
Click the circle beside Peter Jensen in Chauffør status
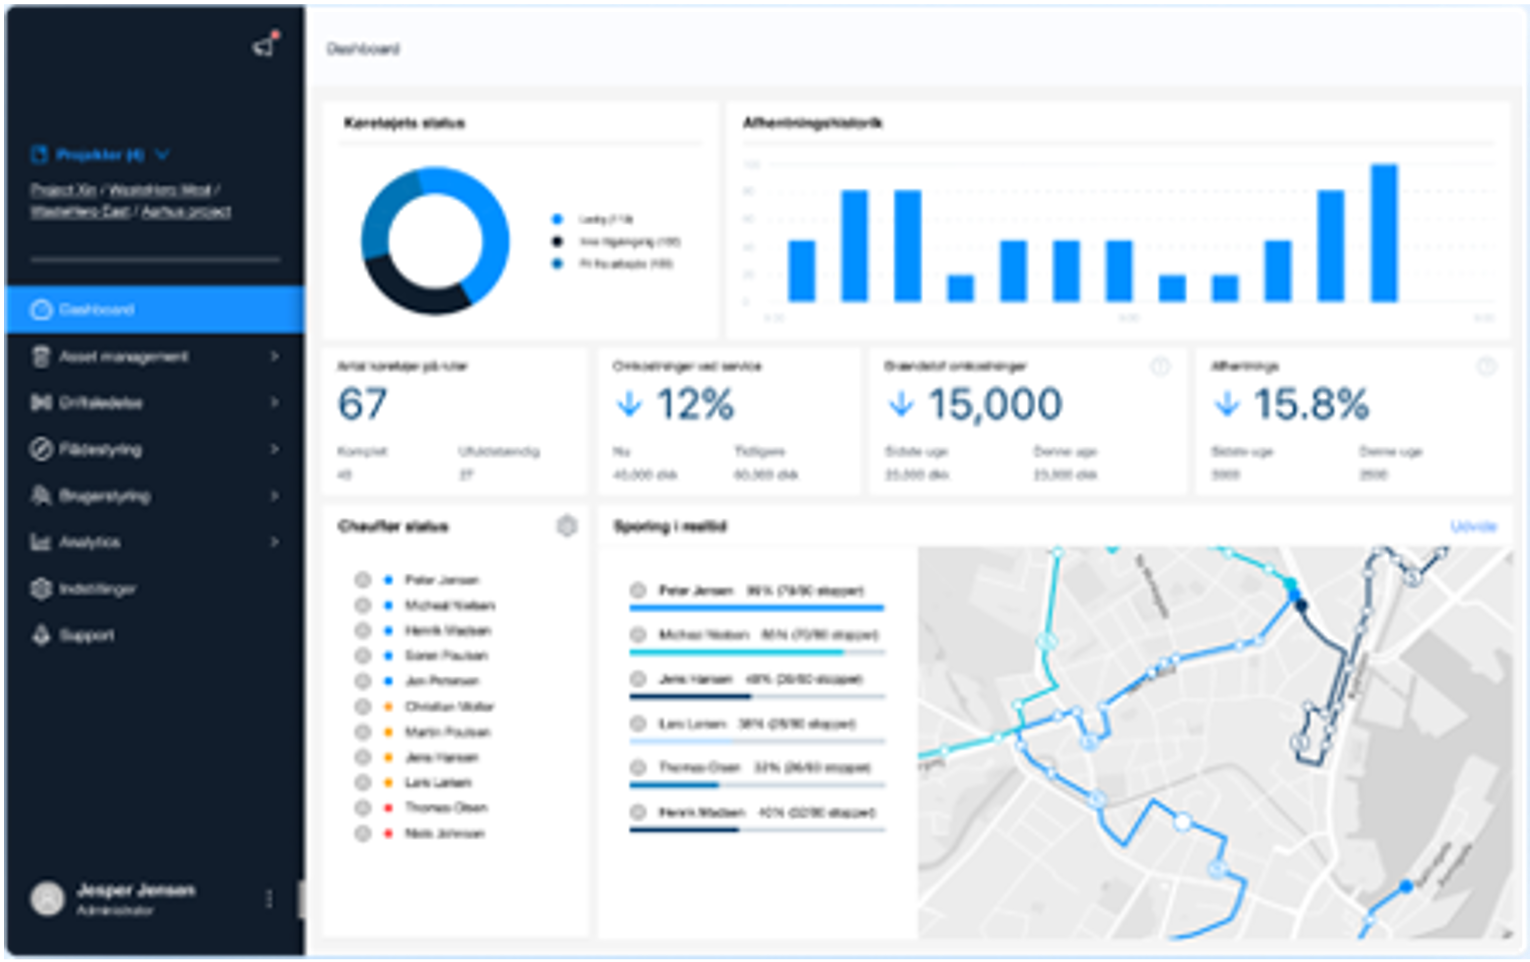363,580
